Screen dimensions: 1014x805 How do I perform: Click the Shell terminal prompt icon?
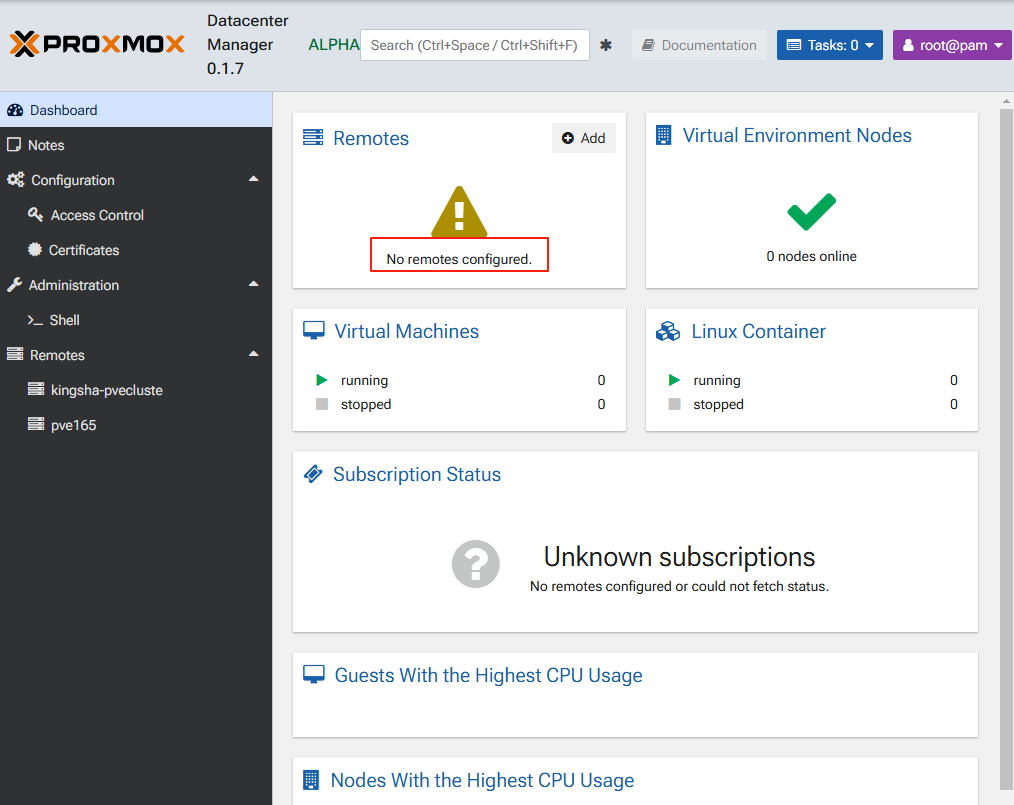[x=35, y=320]
